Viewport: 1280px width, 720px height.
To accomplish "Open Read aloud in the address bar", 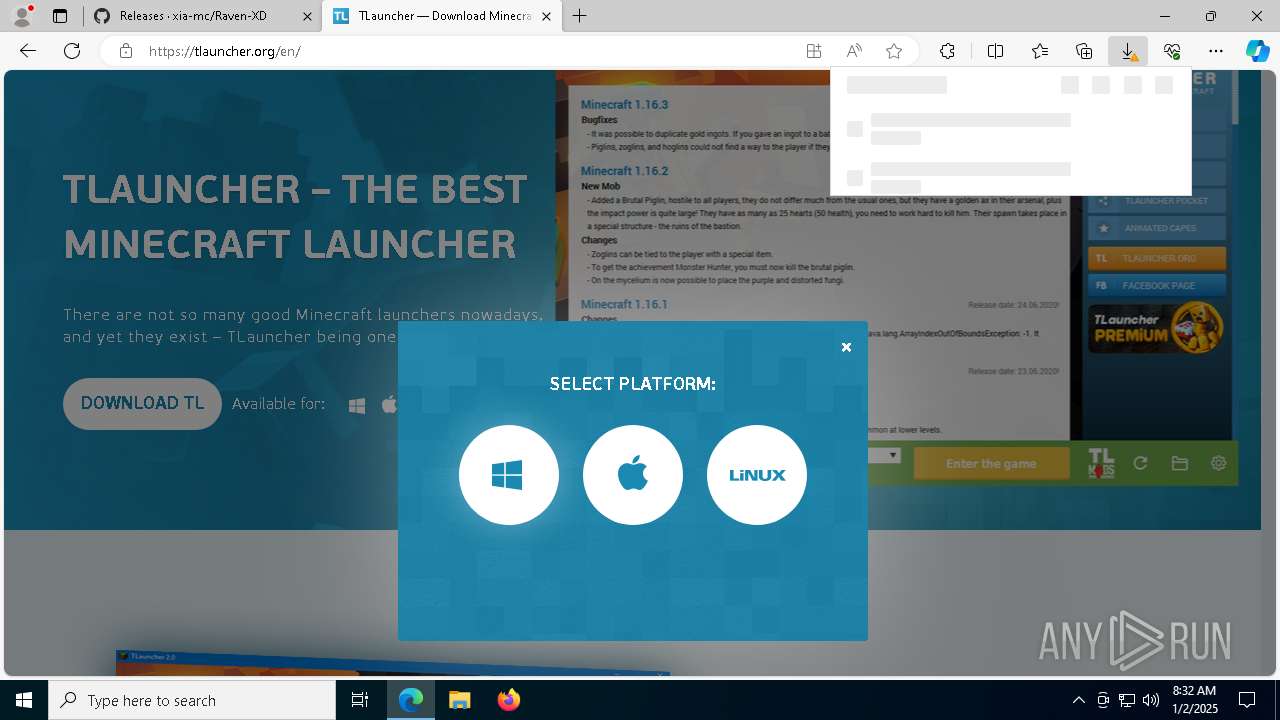I will (854, 51).
